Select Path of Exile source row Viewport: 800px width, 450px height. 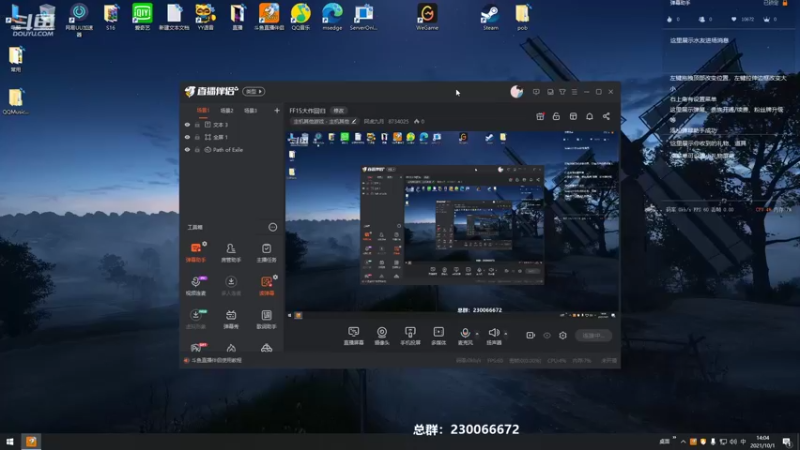(x=232, y=150)
